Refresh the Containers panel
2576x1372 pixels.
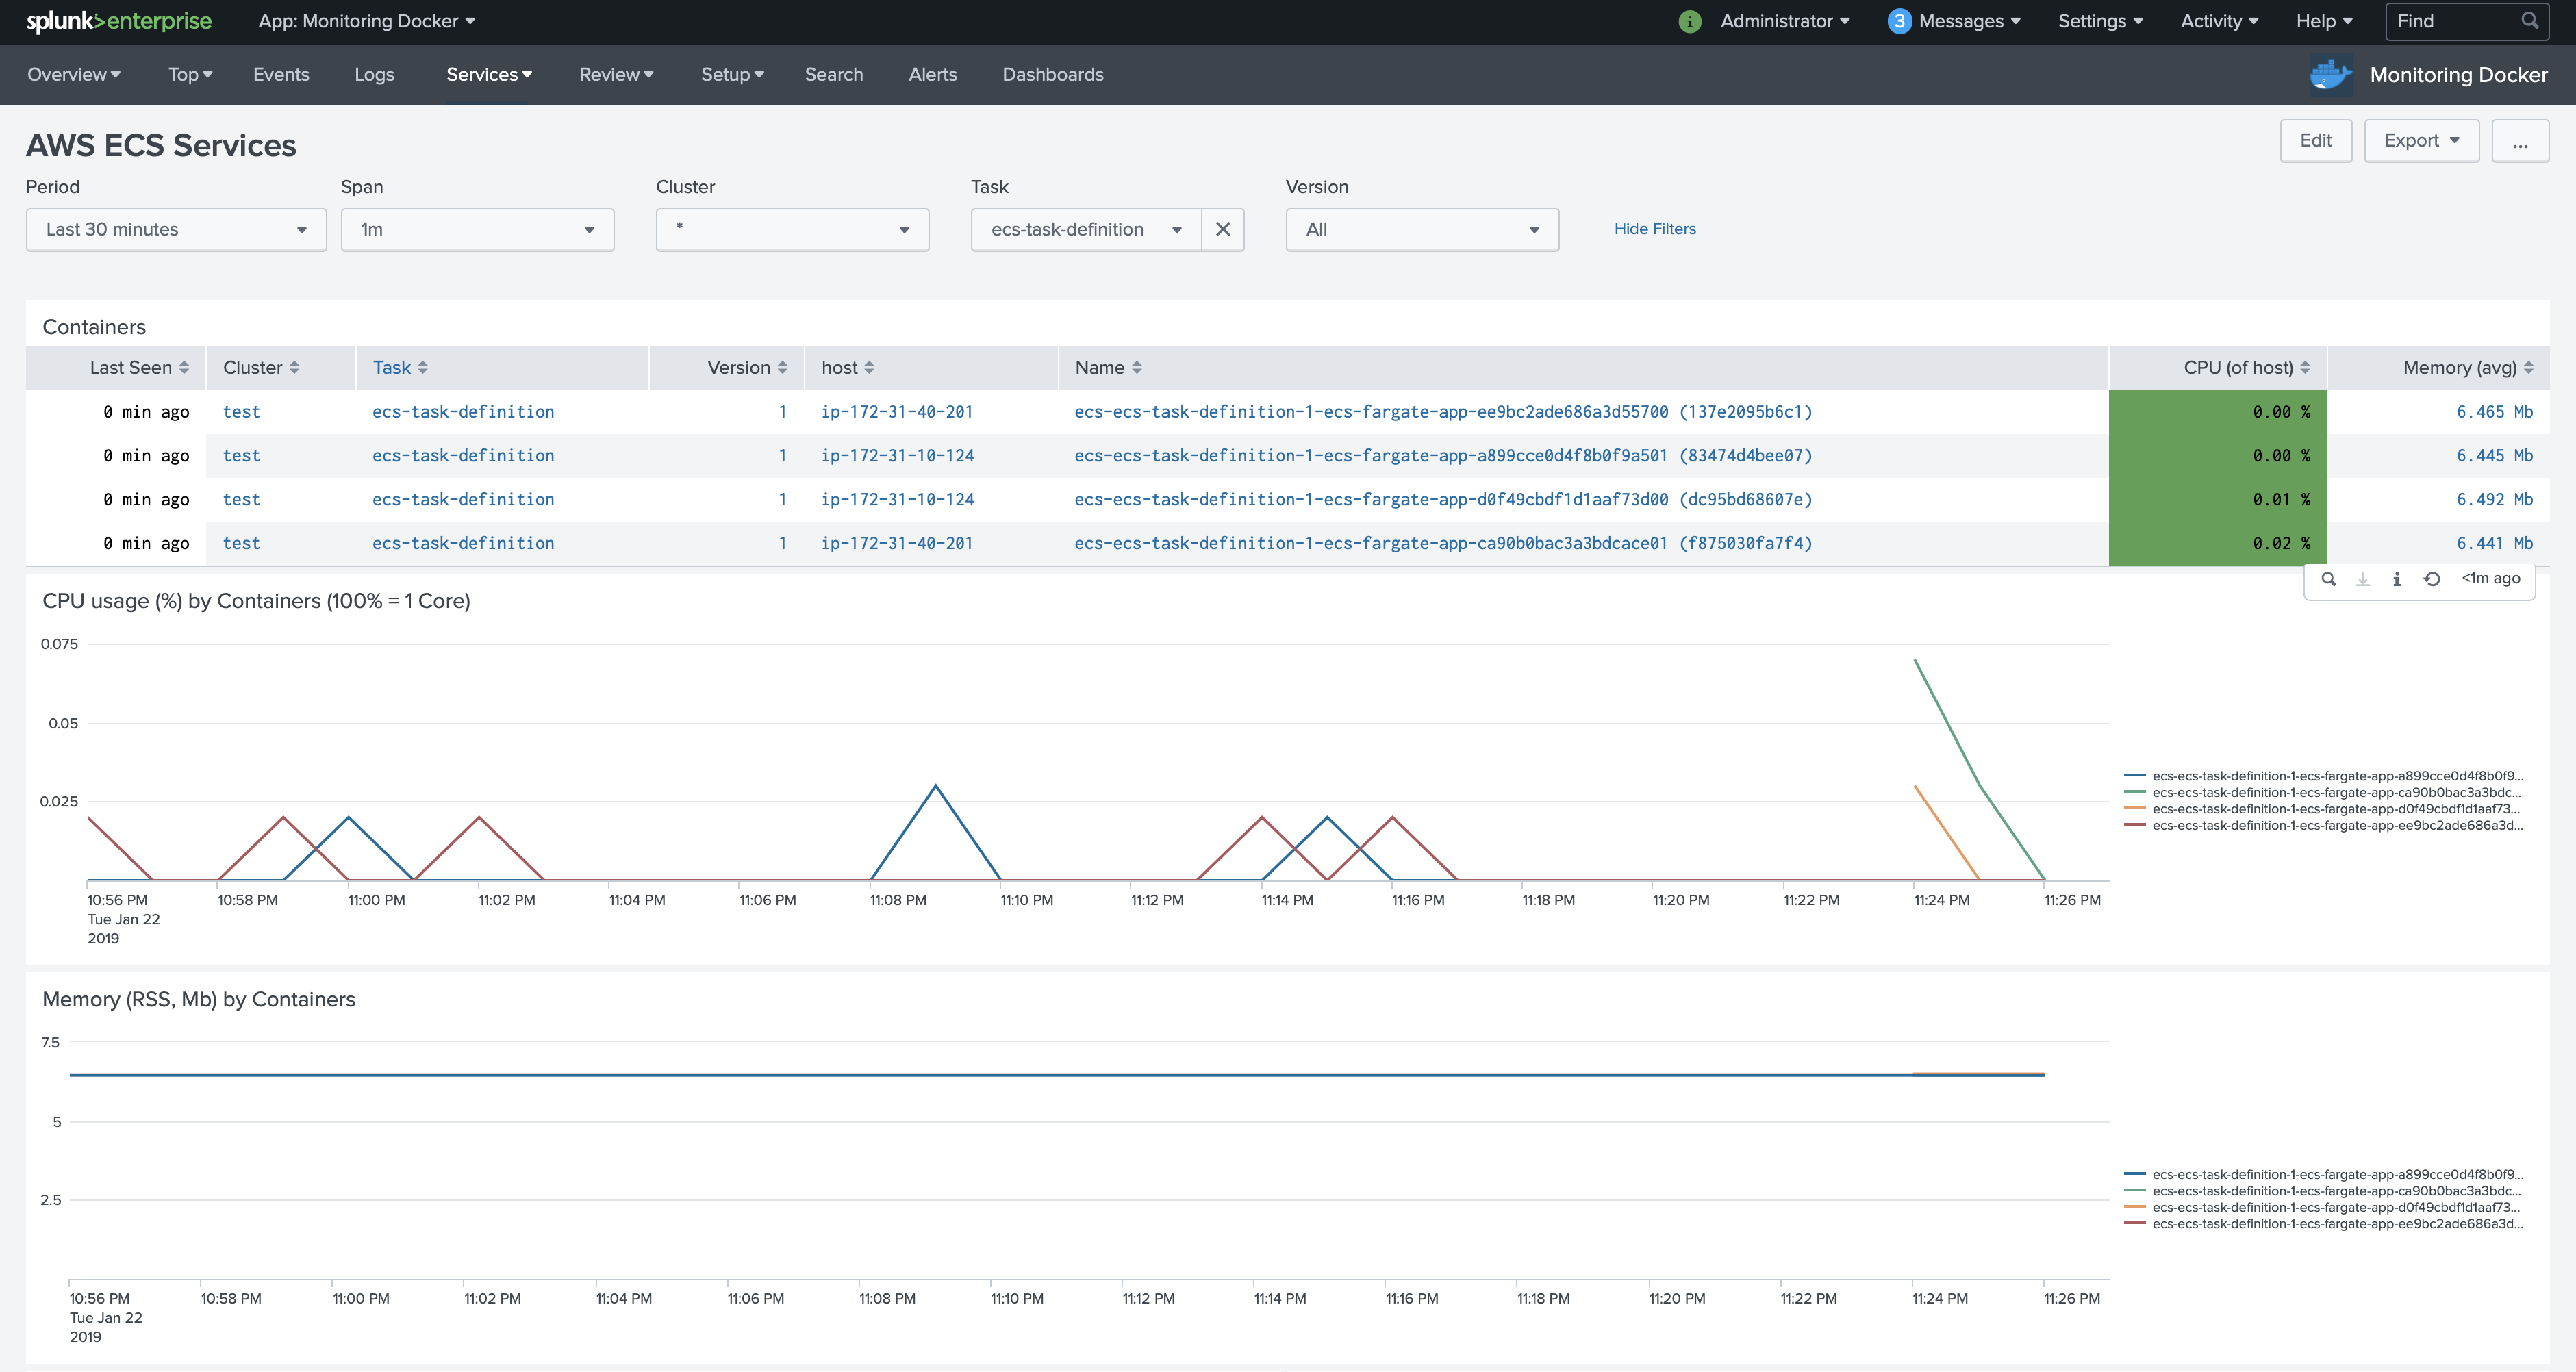2432,579
